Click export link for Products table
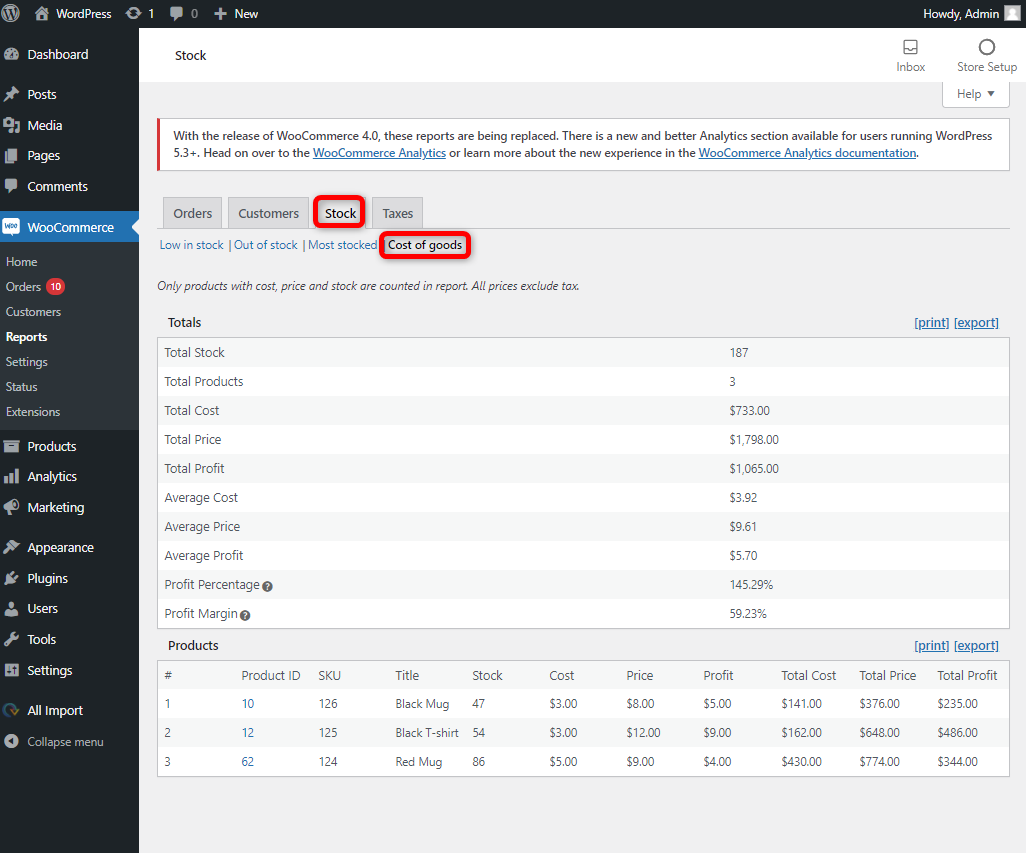The height and width of the screenshot is (853, 1026). click(976, 646)
